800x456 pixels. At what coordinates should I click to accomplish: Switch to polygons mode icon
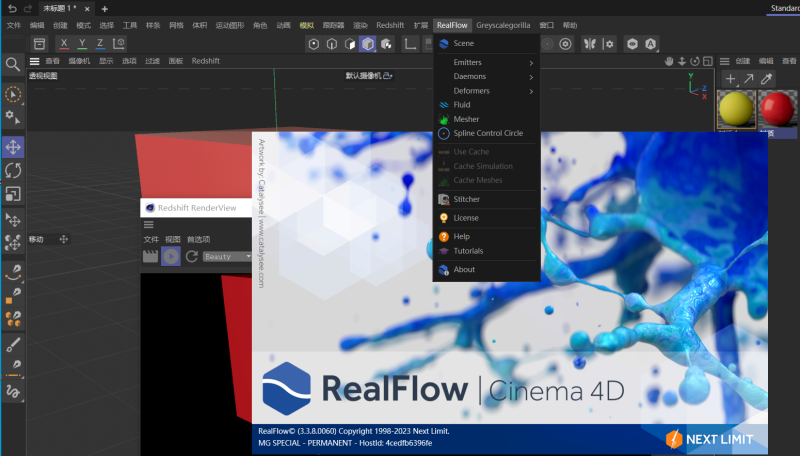coord(350,44)
